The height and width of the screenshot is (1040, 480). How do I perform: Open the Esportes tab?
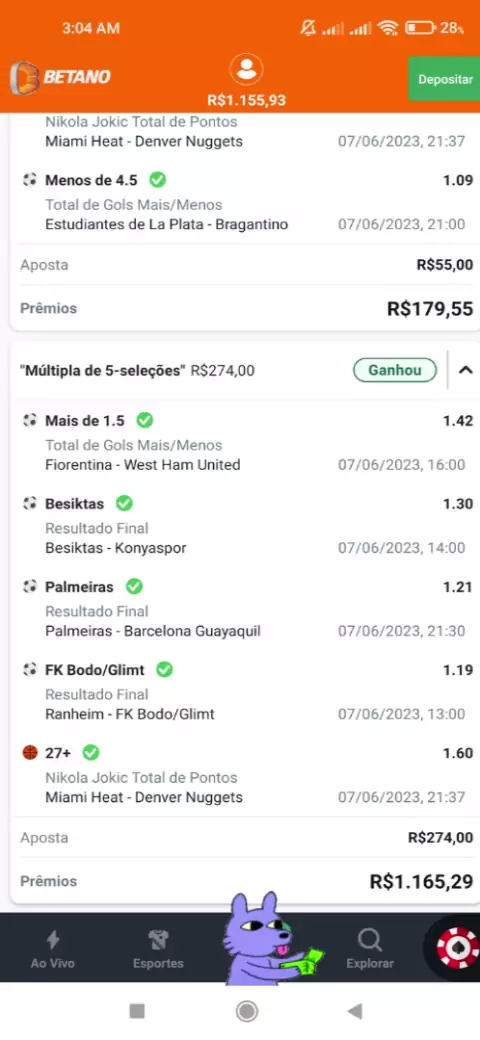tap(158, 949)
